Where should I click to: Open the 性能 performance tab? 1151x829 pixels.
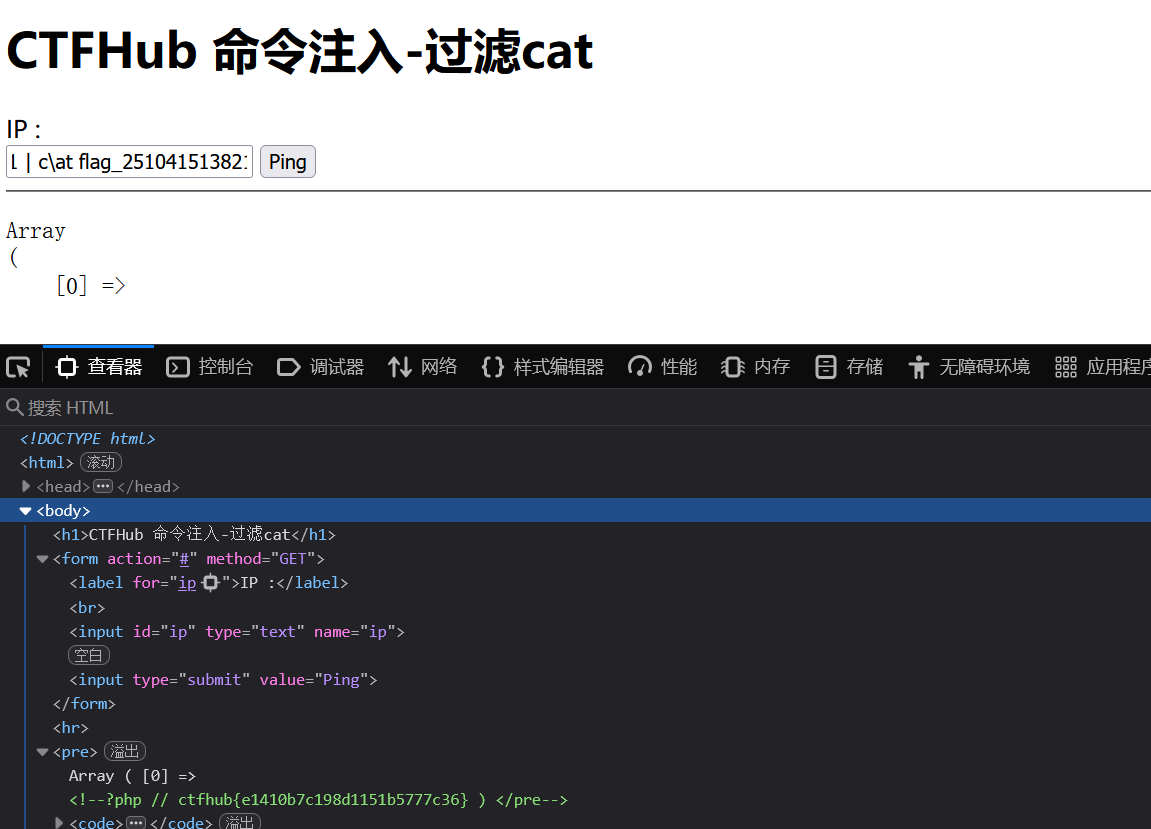click(x=663, y=367)
